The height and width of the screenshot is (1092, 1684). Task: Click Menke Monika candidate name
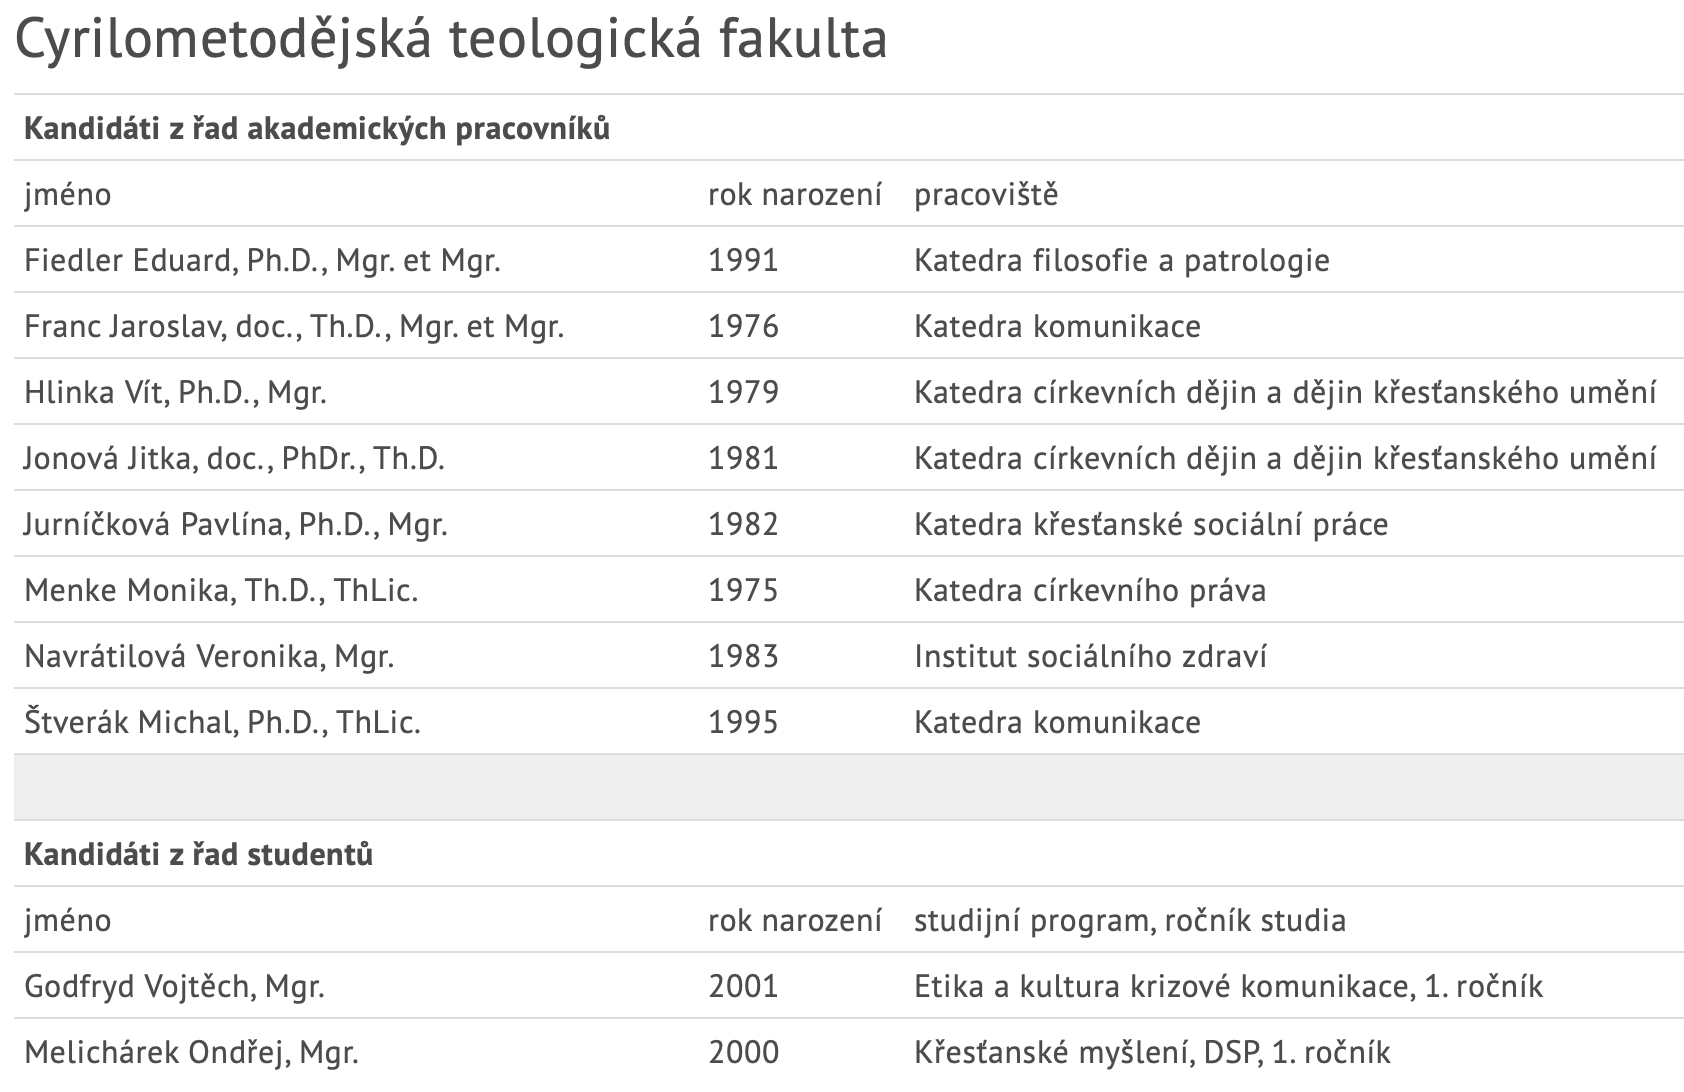coord(221,591)
